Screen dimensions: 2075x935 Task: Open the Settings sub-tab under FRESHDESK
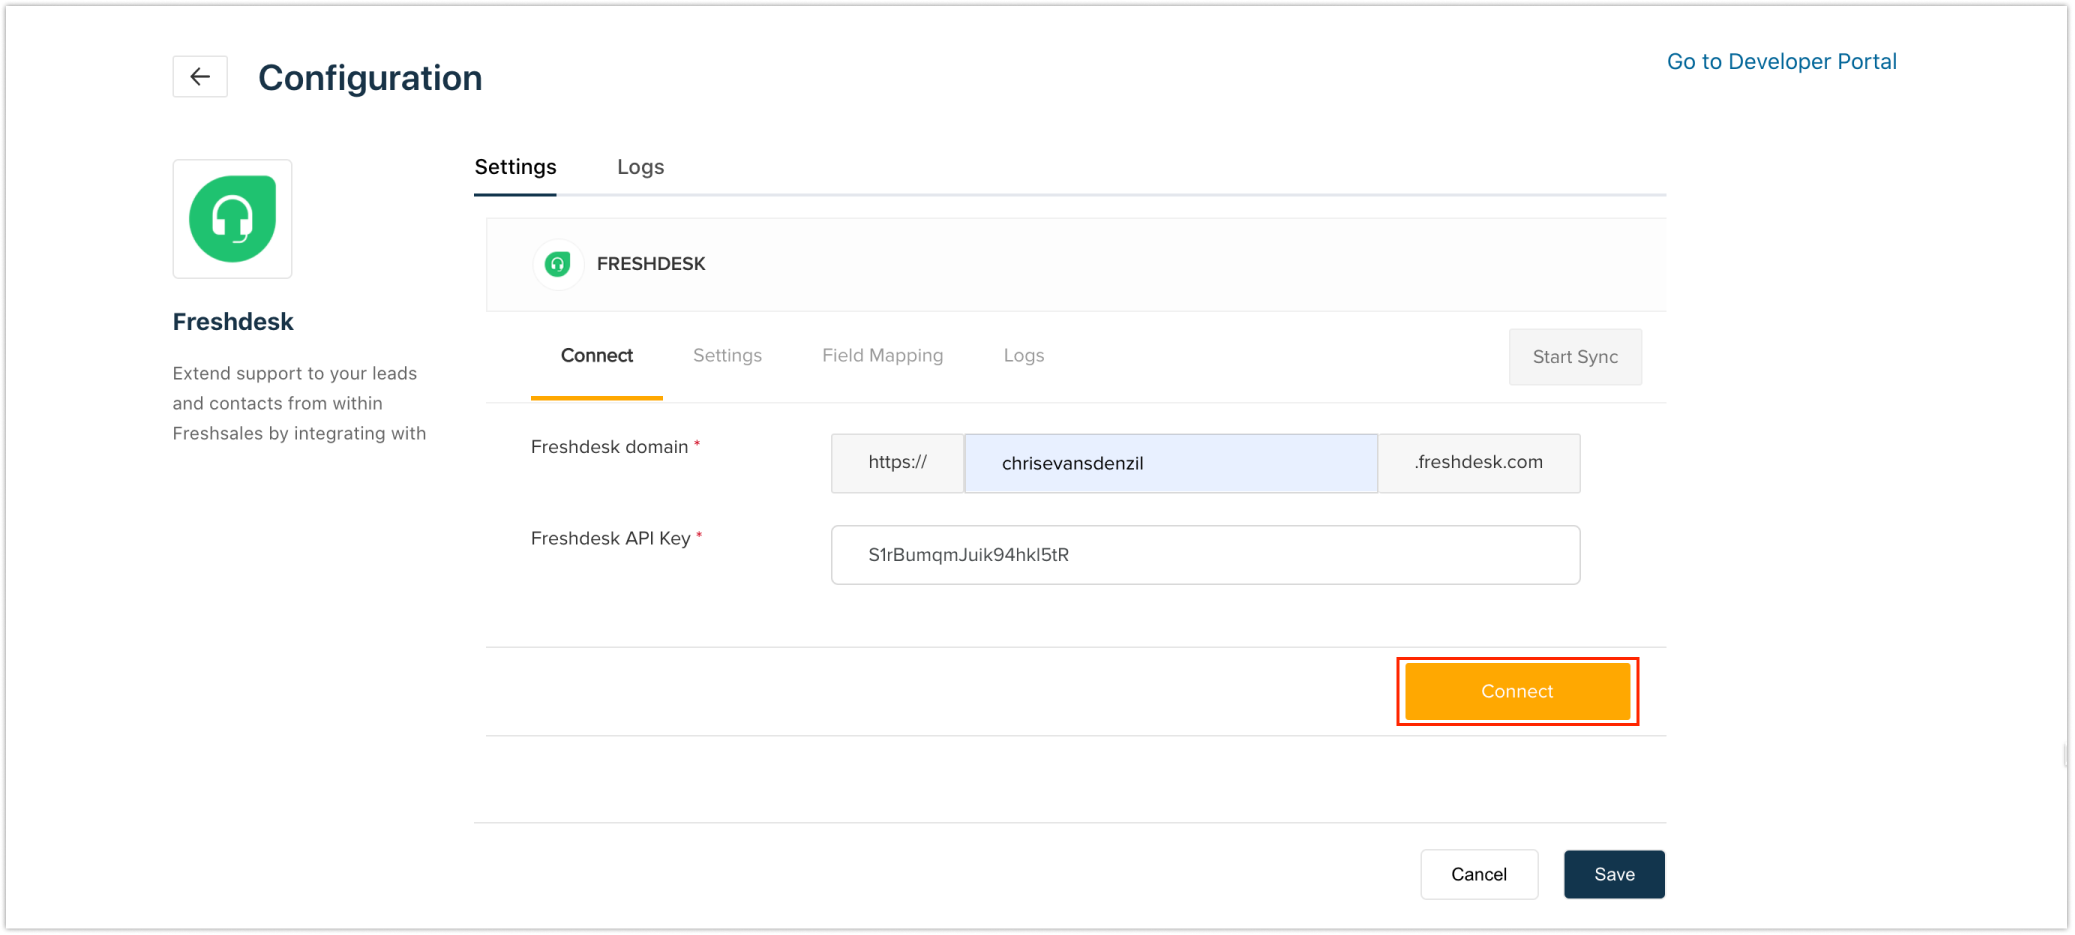[727, 356]
